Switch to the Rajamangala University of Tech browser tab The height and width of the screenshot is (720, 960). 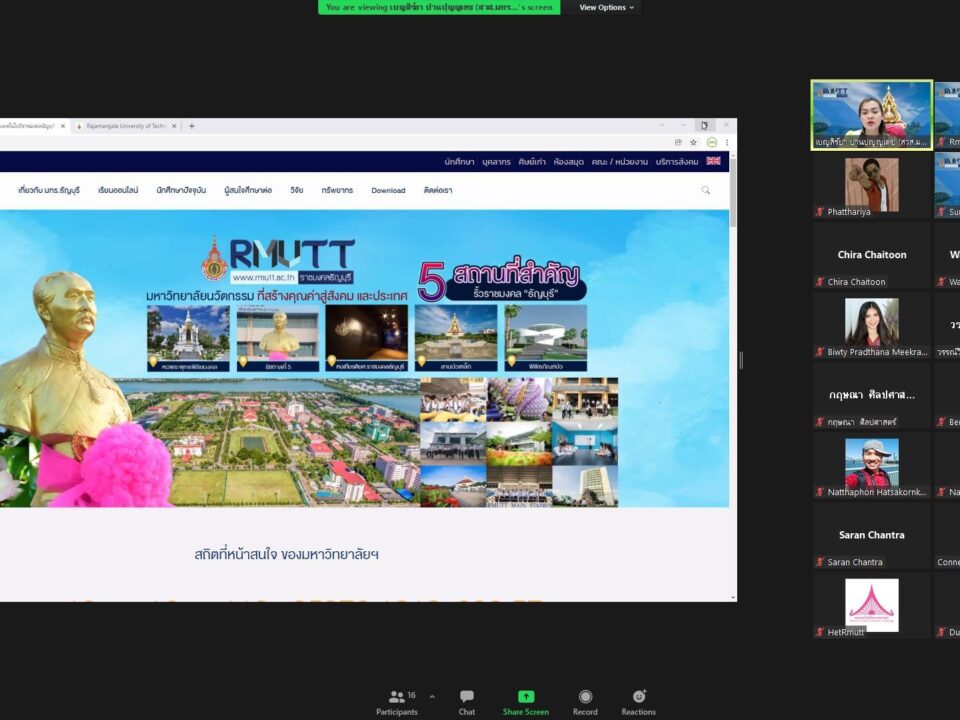126,126
